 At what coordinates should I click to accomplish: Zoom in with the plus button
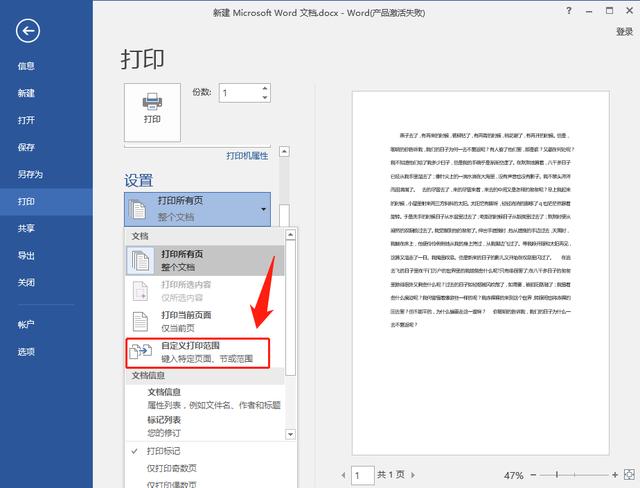click(615, 475)
